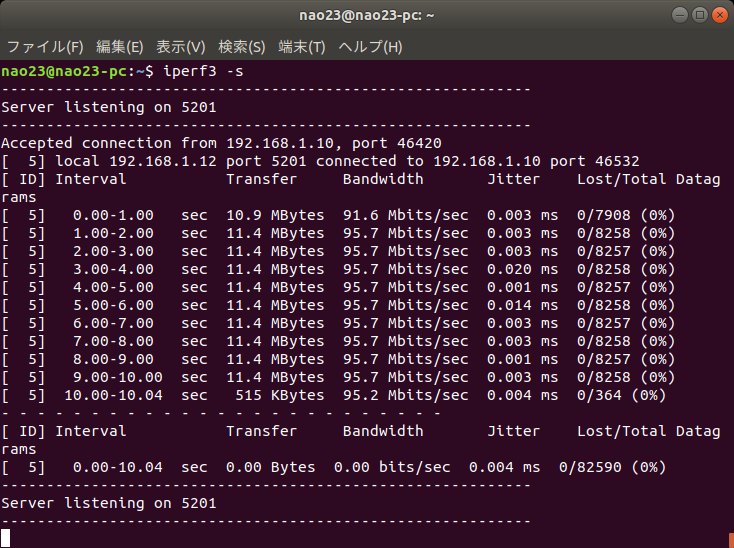Open the 検索(S) menu
734x548 pixels.
click(242, 47)
